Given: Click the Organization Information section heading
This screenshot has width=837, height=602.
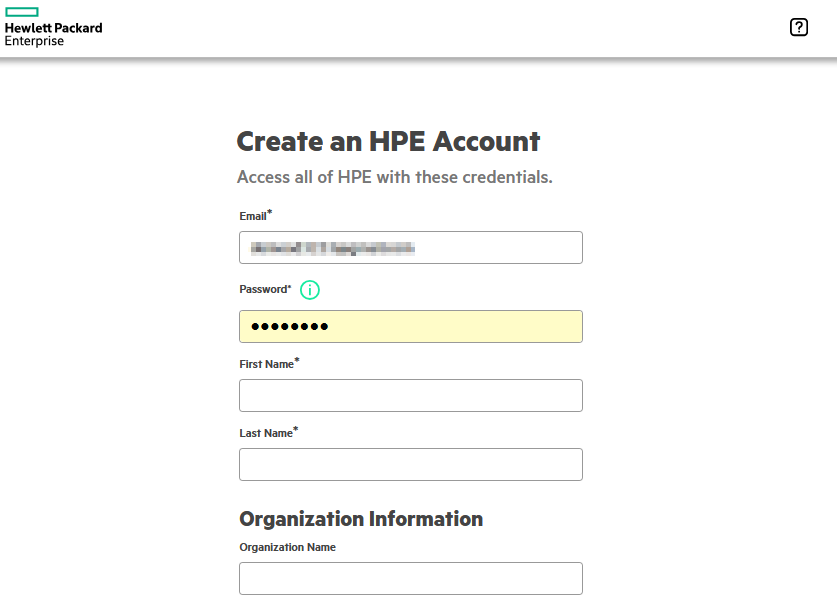Looking at the screenshot, I should (361, 519).
